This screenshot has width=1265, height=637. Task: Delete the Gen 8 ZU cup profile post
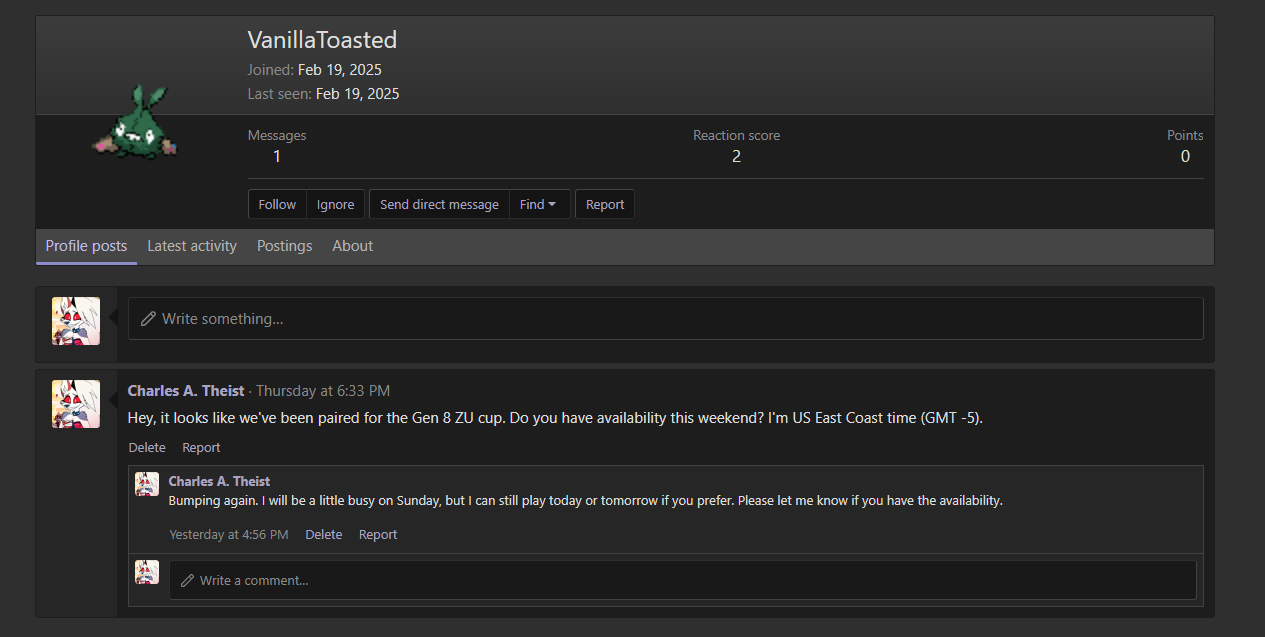[147, 448]
